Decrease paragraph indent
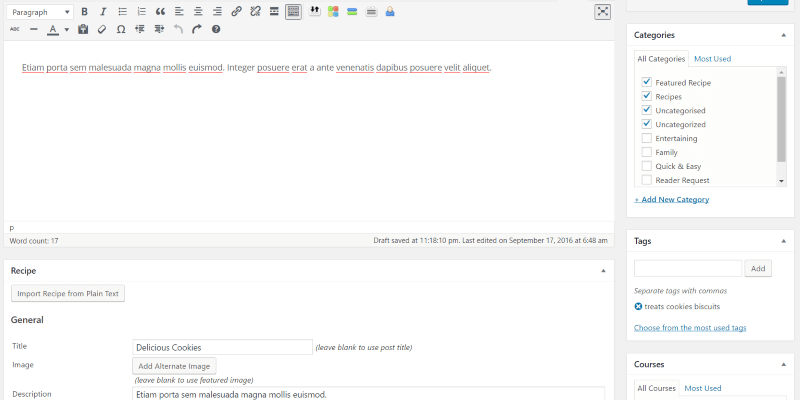Image resolution: width=800 pixels, height=400 pixels. tap(140, 30)
